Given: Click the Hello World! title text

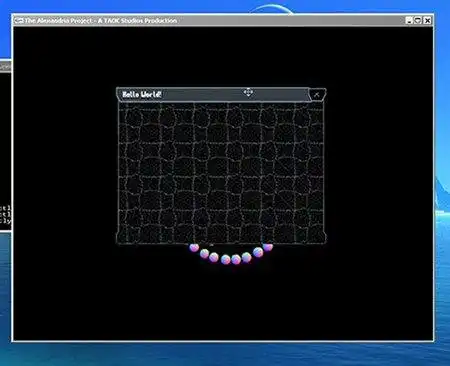Looking at the screenshot, I should click(x=142, y=94).
